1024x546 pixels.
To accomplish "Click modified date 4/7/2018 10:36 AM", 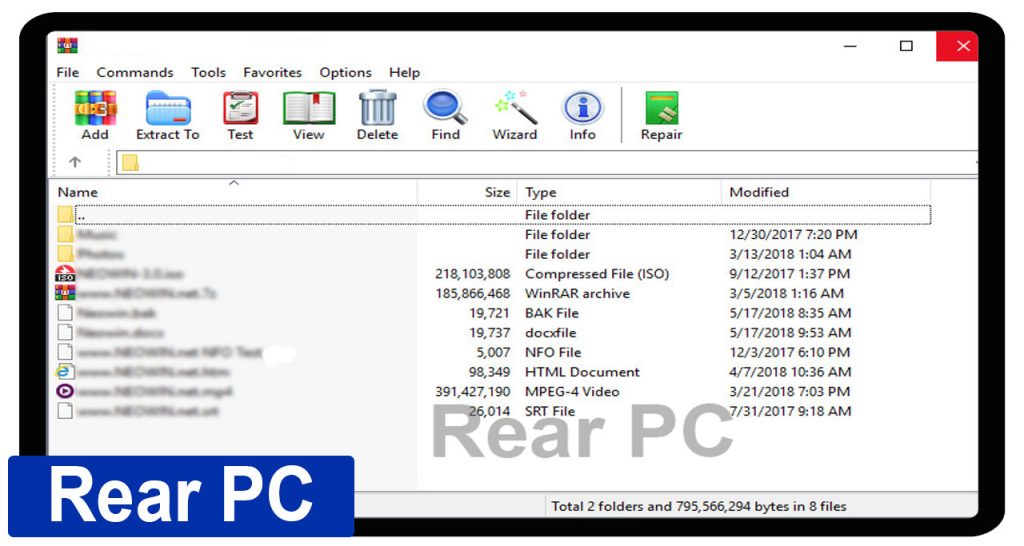I will [790, 372].
